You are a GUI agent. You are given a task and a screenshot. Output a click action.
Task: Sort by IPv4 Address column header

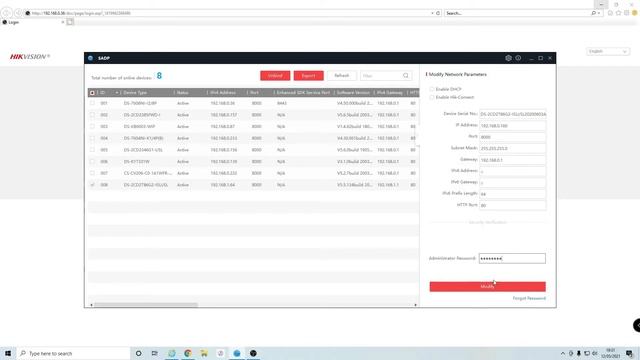(x=223, y=93)
